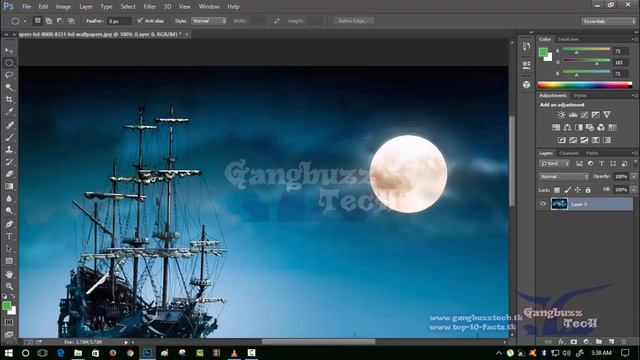The image size is (640, 360).
Task: Open the layer blend mode dropdown
Action: pos(564,176)
